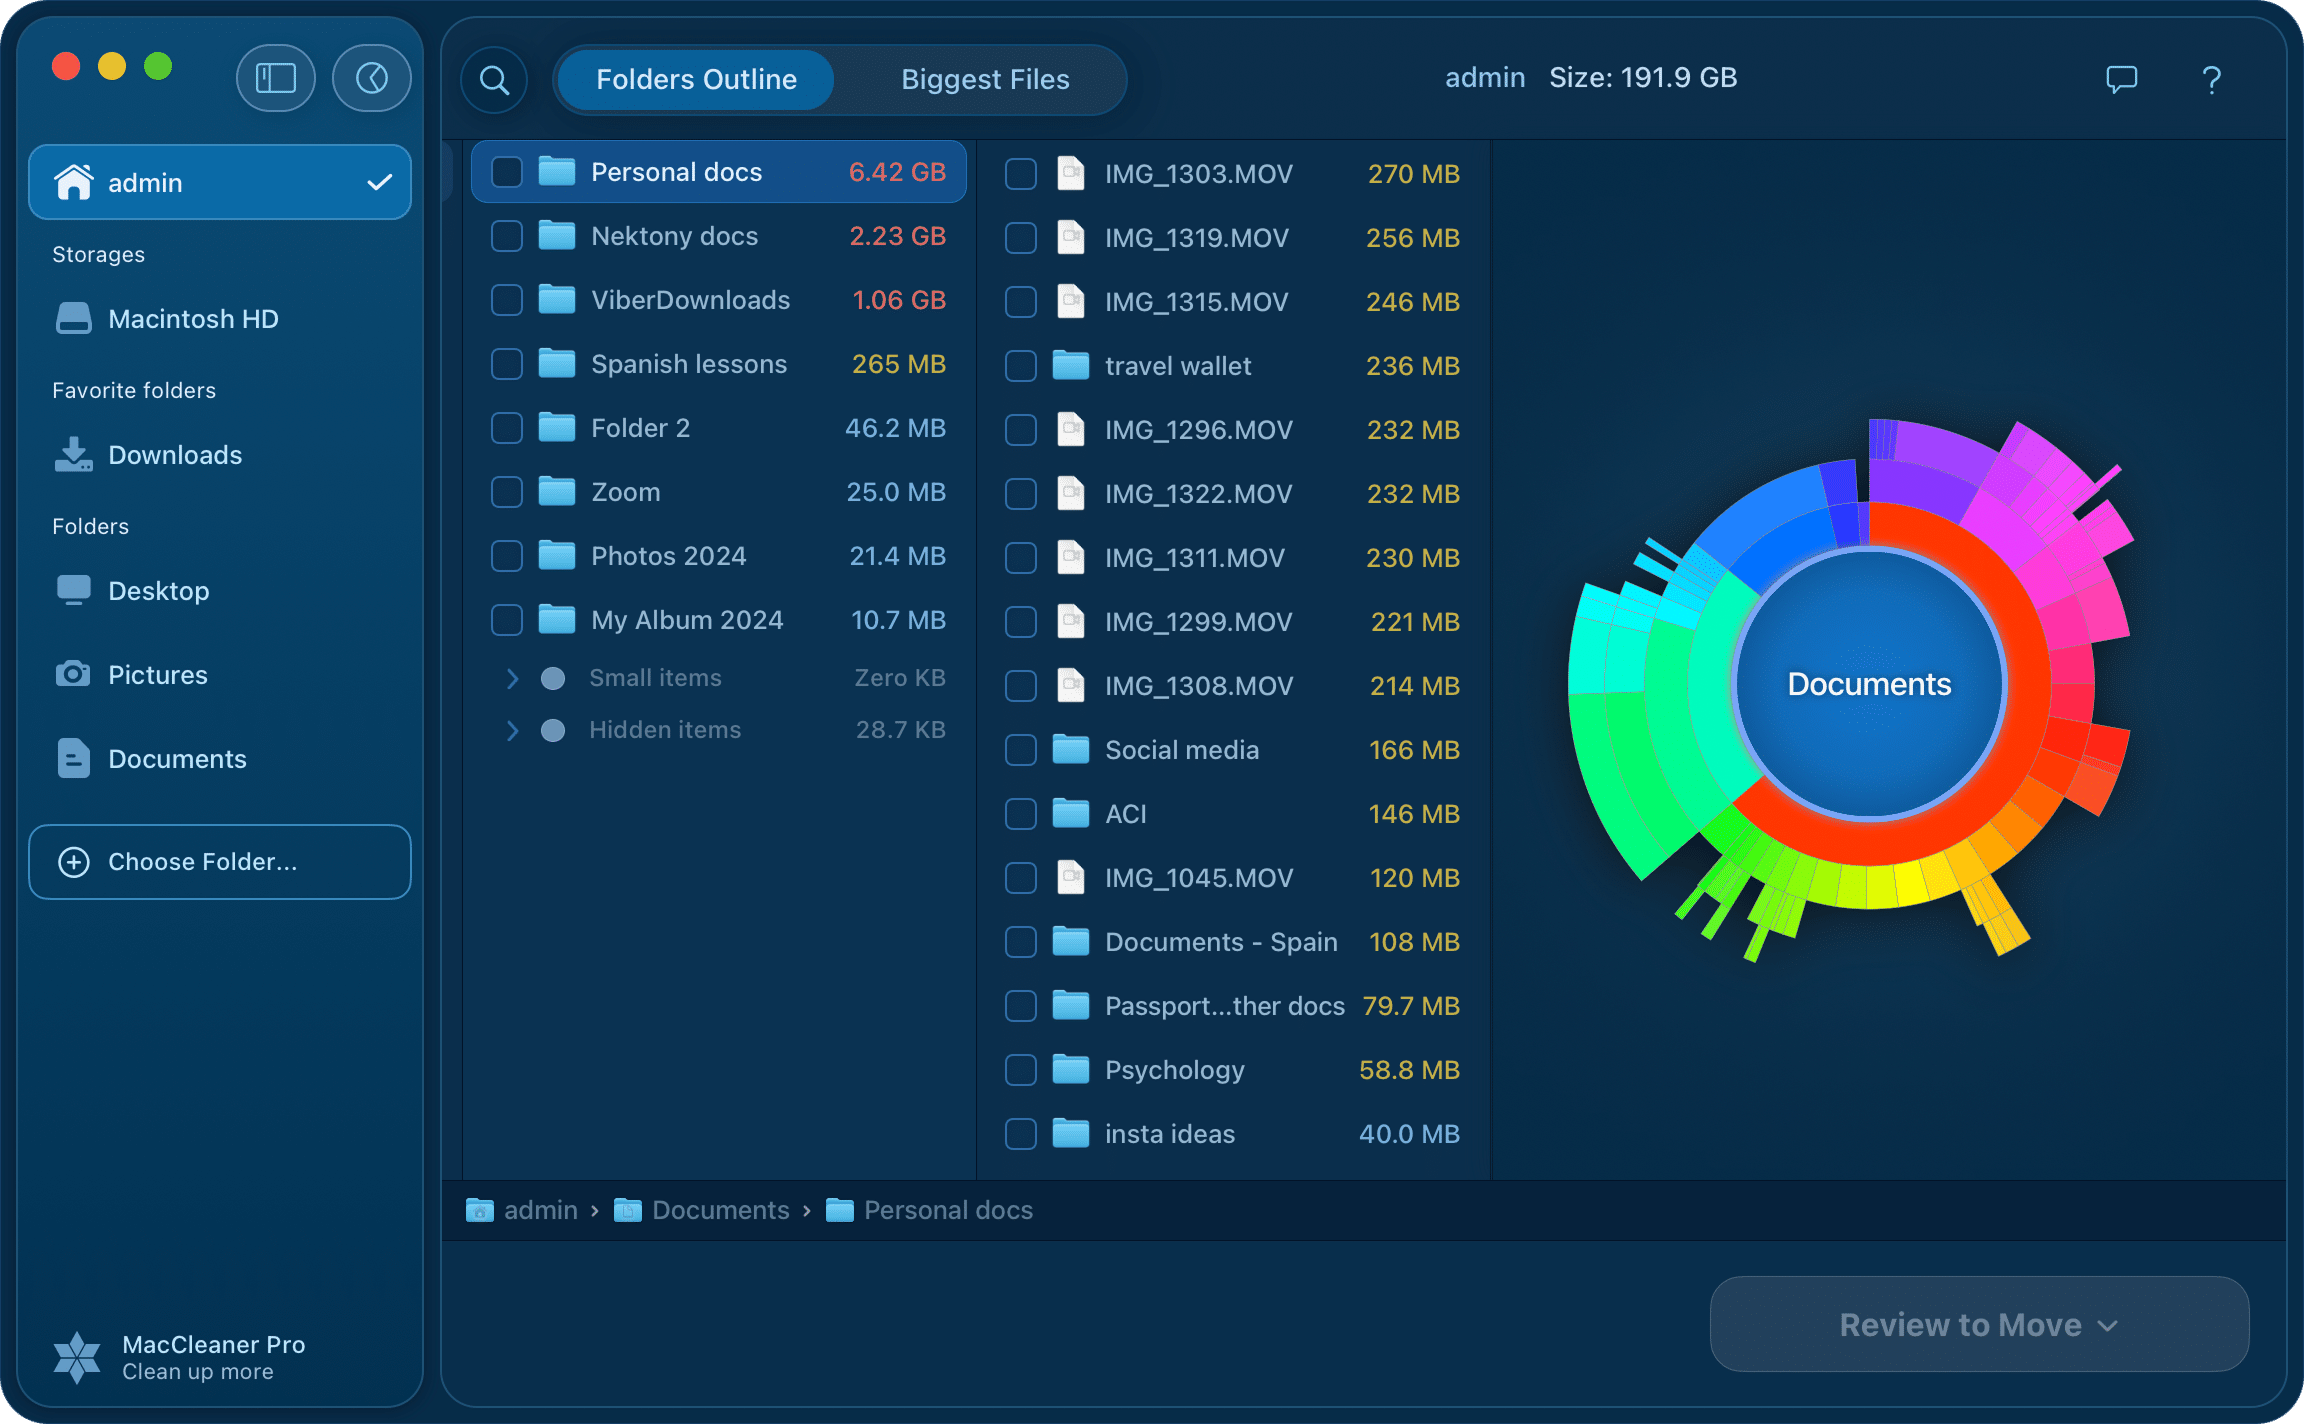This screenshot has height=1424, width=2304.
Task: Open Pictures folder in sidebar
Action: pyautogui.click(x=158, y=675)
